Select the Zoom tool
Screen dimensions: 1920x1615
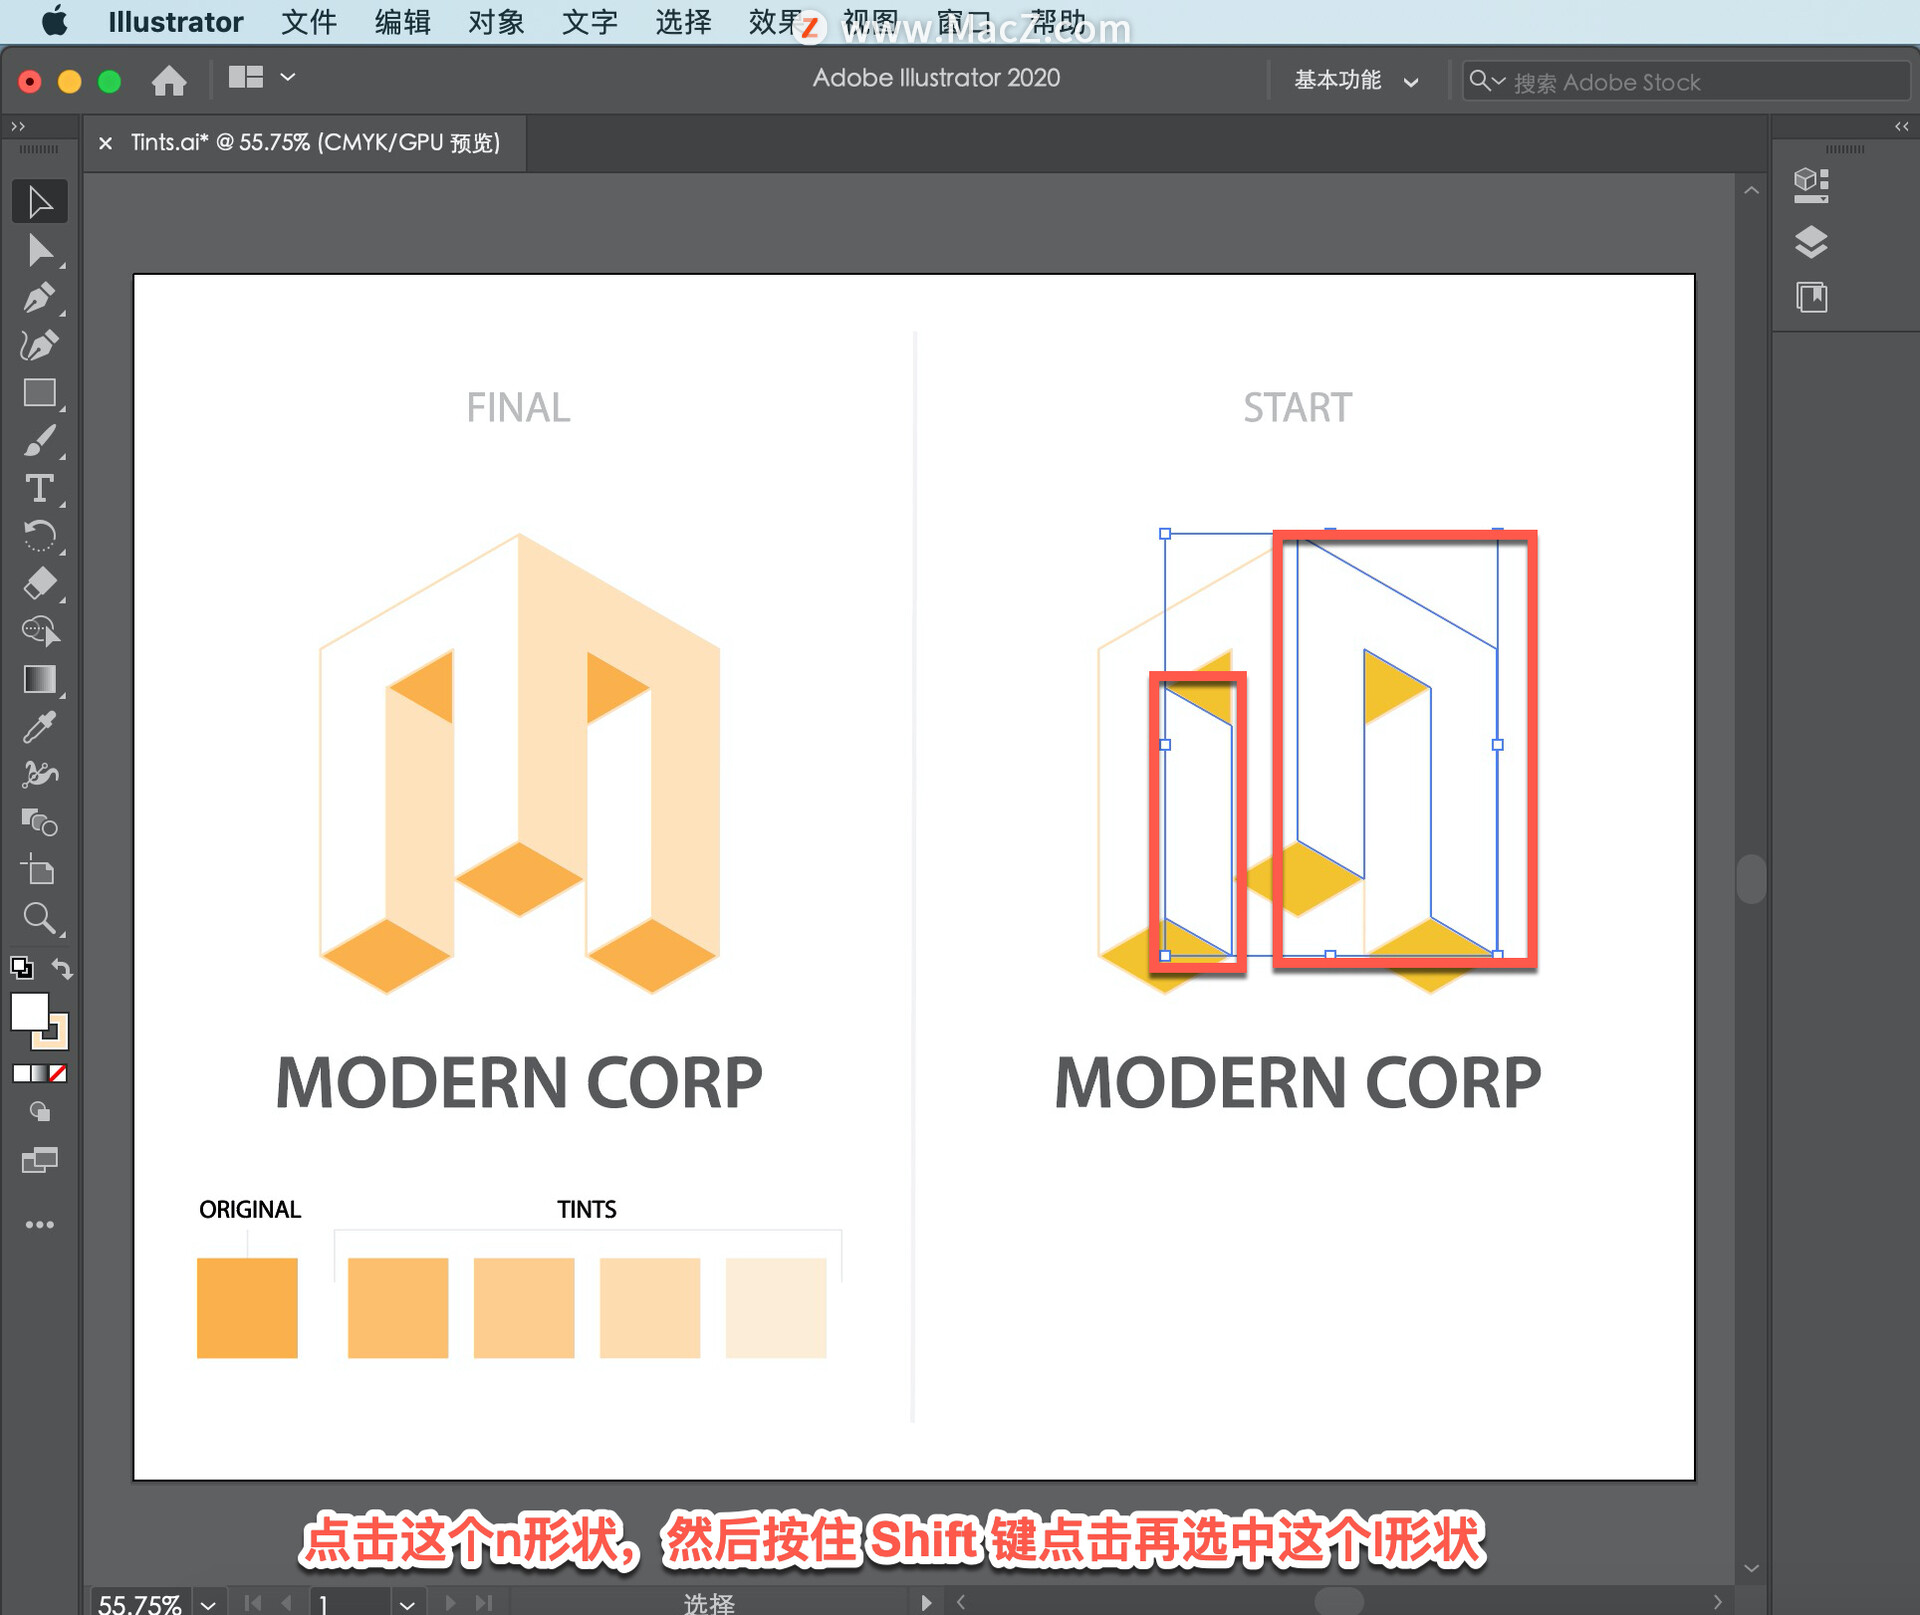click(40, 918)
